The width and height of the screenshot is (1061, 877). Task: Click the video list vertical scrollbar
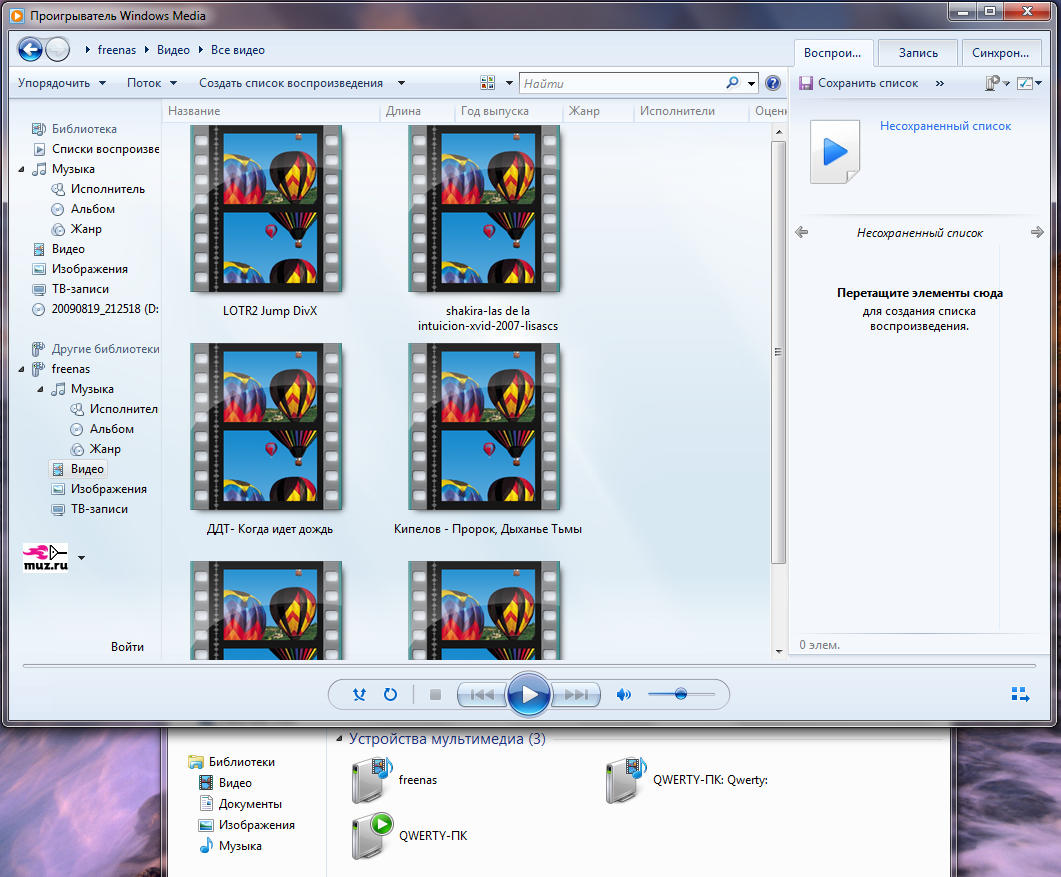[779, 352]
